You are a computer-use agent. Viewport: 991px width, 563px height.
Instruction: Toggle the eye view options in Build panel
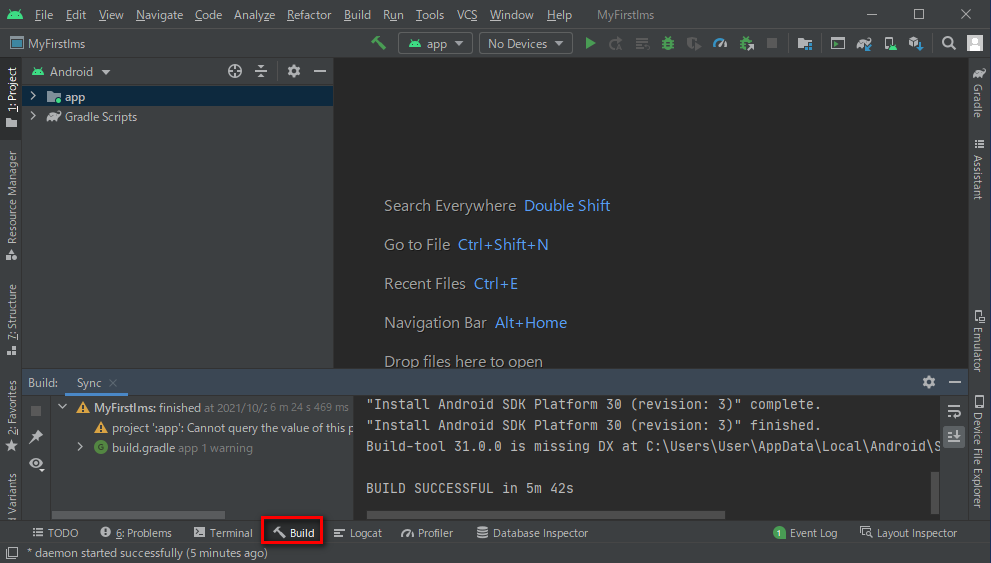click(36, 464)
